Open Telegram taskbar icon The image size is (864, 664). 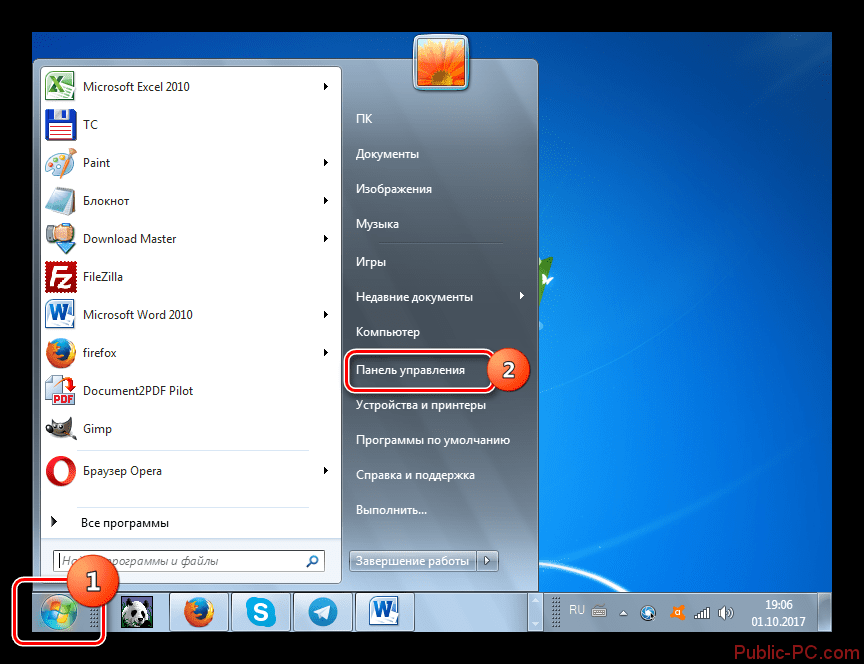click(x=322, y=611)
